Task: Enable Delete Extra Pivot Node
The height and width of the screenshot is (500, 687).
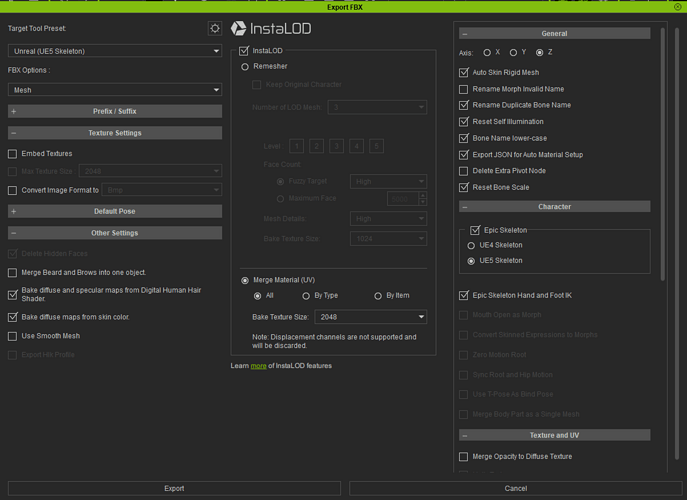Action: click(464, 171)
